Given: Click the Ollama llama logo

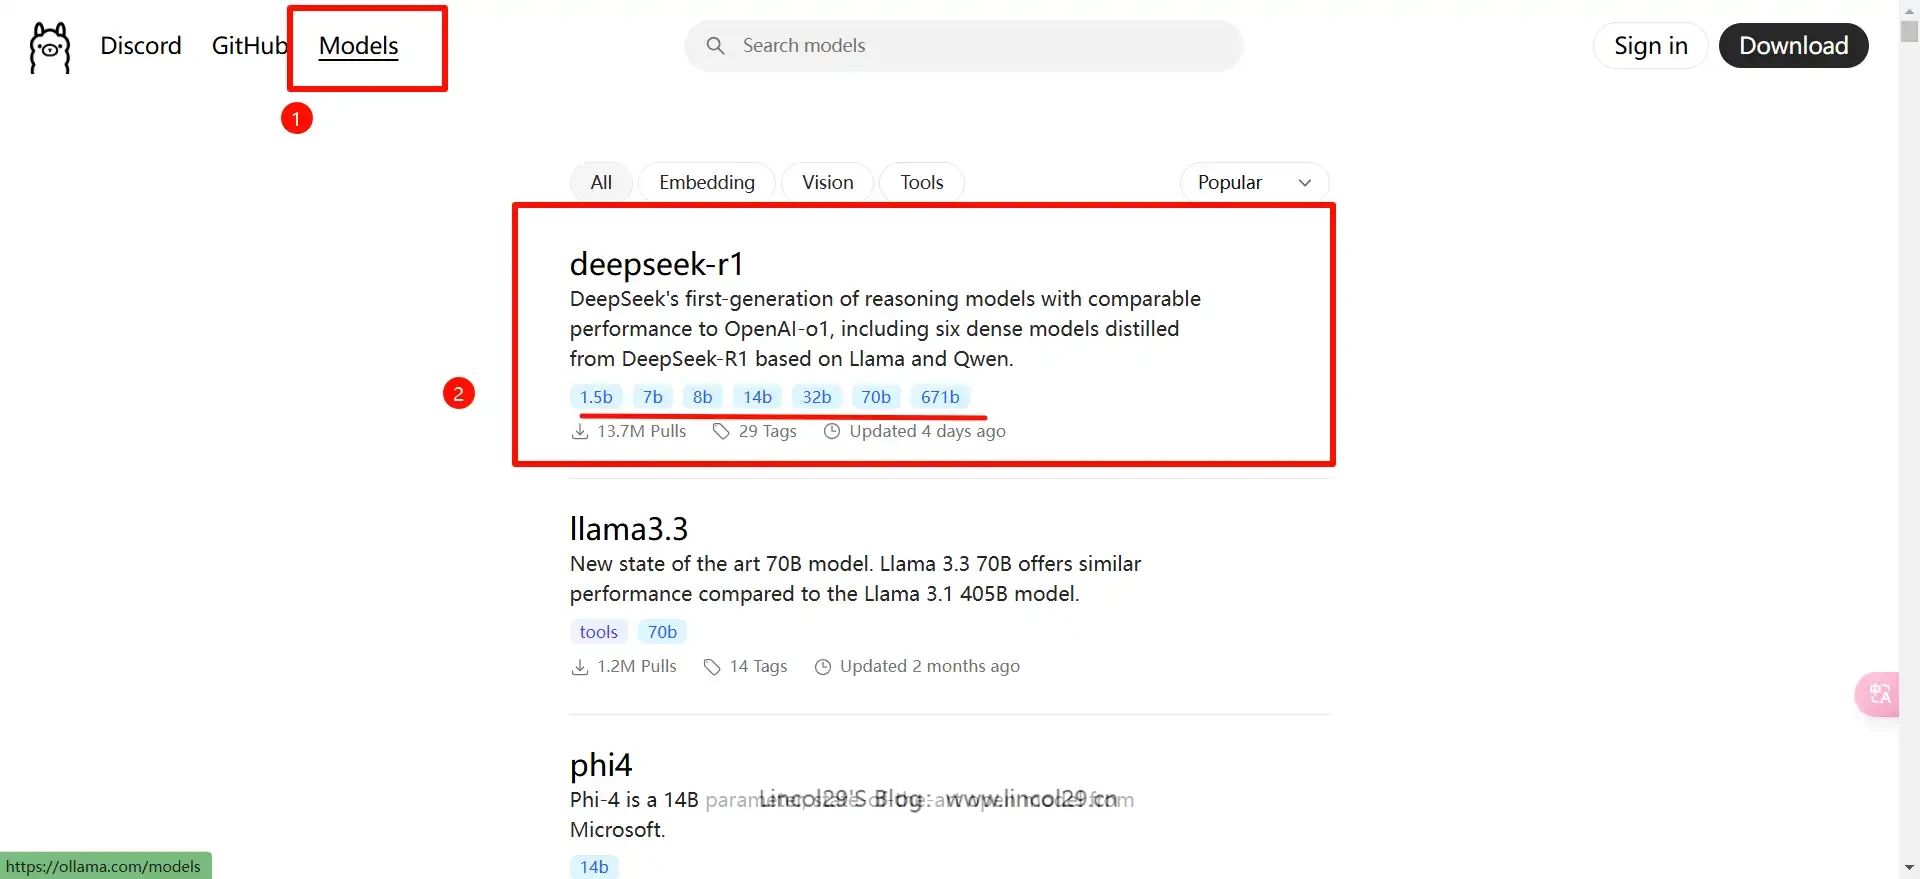Looking at the screenshot, I should click(49, 47).
